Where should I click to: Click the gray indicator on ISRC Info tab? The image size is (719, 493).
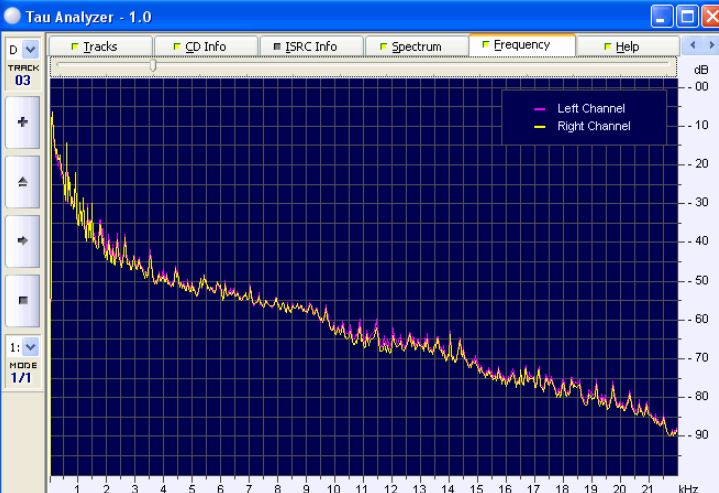tap(277, 46)
